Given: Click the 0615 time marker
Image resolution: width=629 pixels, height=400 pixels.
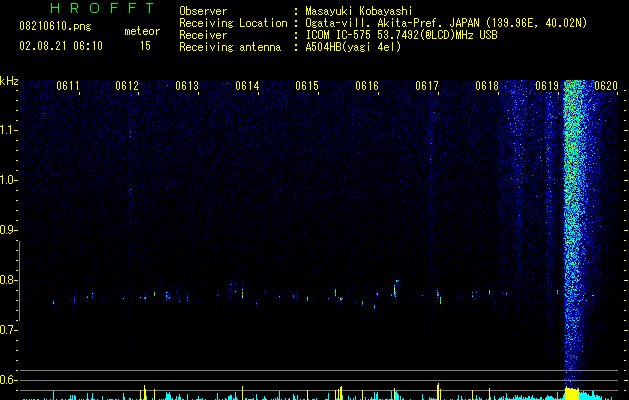Looking at the screenshot, I should point(307,86).
